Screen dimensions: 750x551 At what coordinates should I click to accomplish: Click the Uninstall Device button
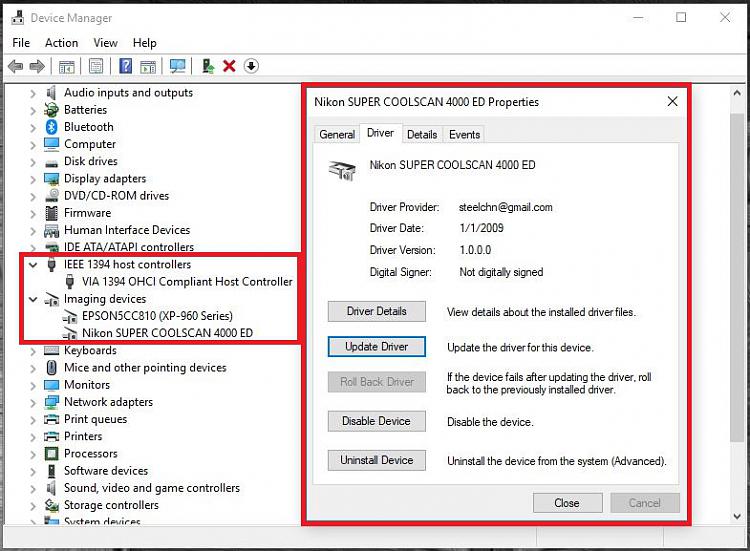(376, 460)
